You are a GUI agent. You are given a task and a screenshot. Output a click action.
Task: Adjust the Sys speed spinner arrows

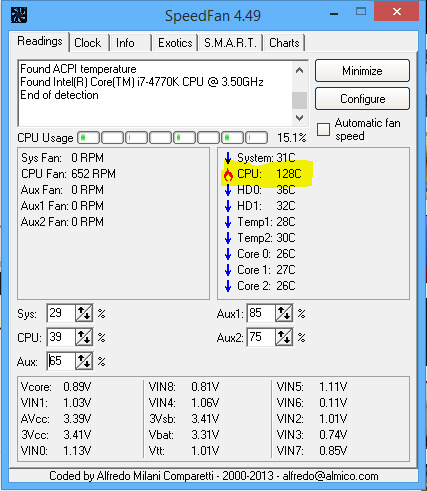84,313
